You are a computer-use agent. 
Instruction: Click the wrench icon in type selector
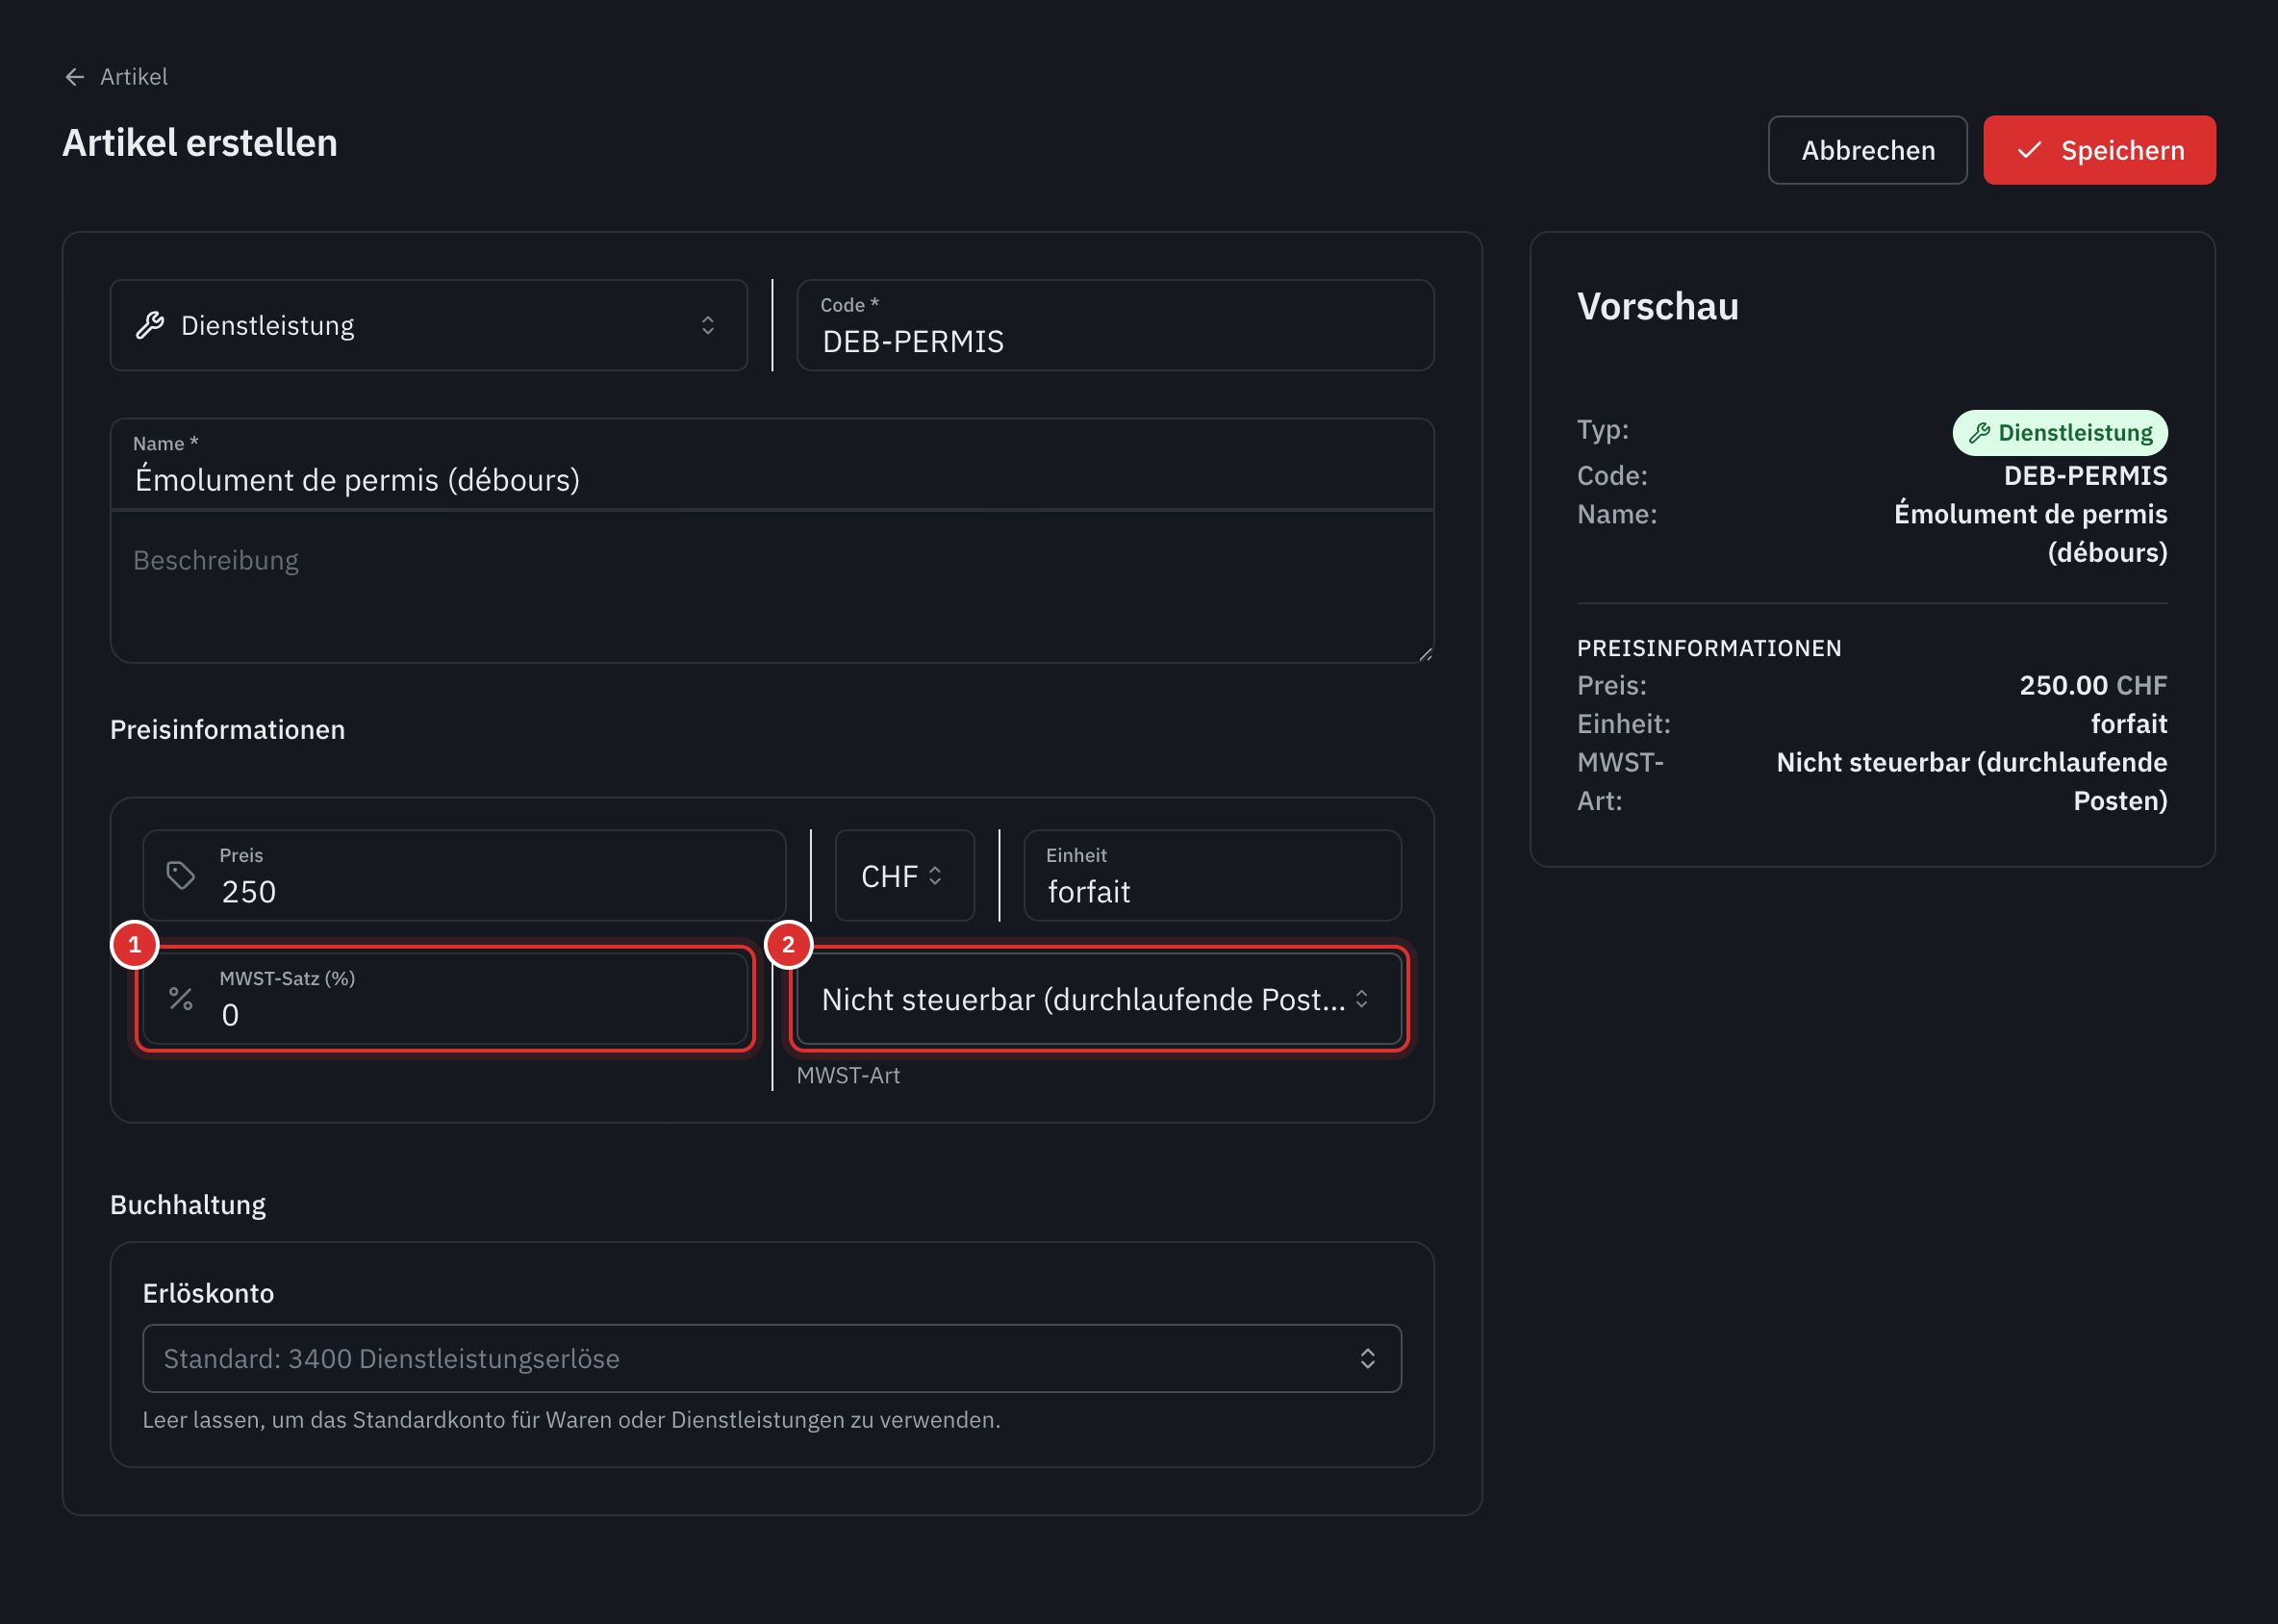pos(150,325)
